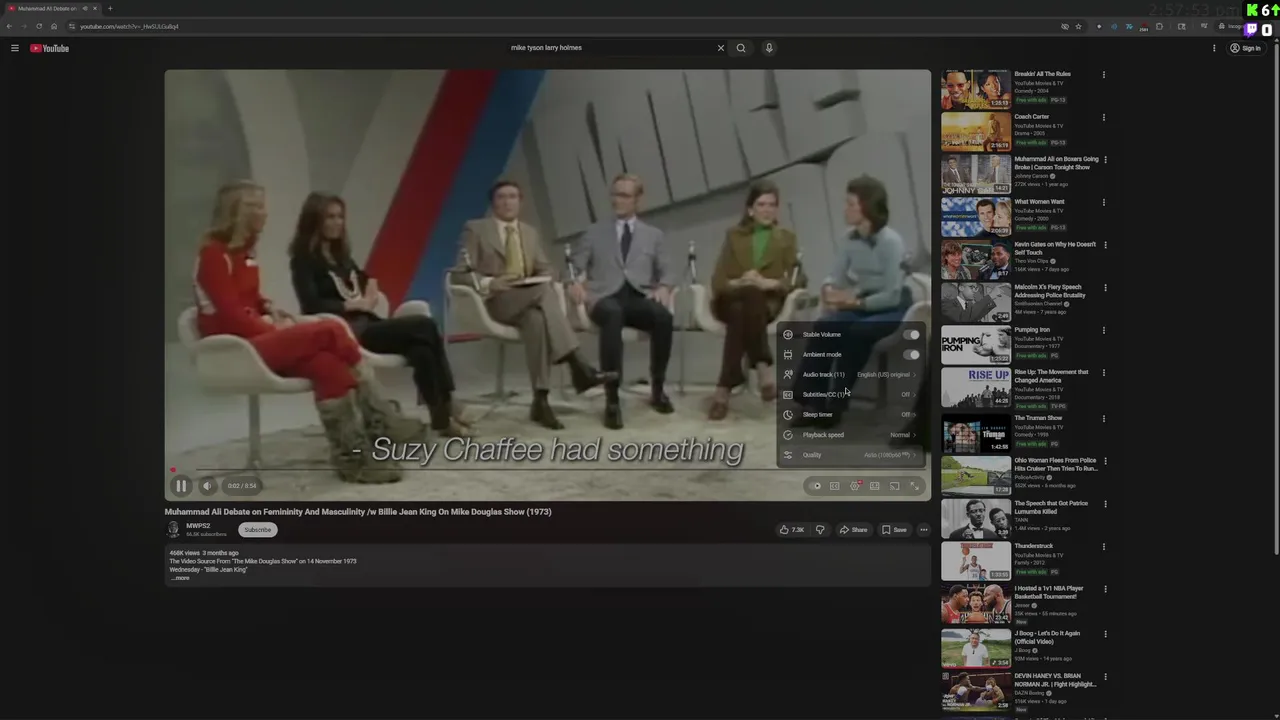The height and width of the screenshot is (720, 1280).
Task: Open the 'Pumping Iron' recommended thumbnail
Action: pyautogui.click(x=976, y=345)
